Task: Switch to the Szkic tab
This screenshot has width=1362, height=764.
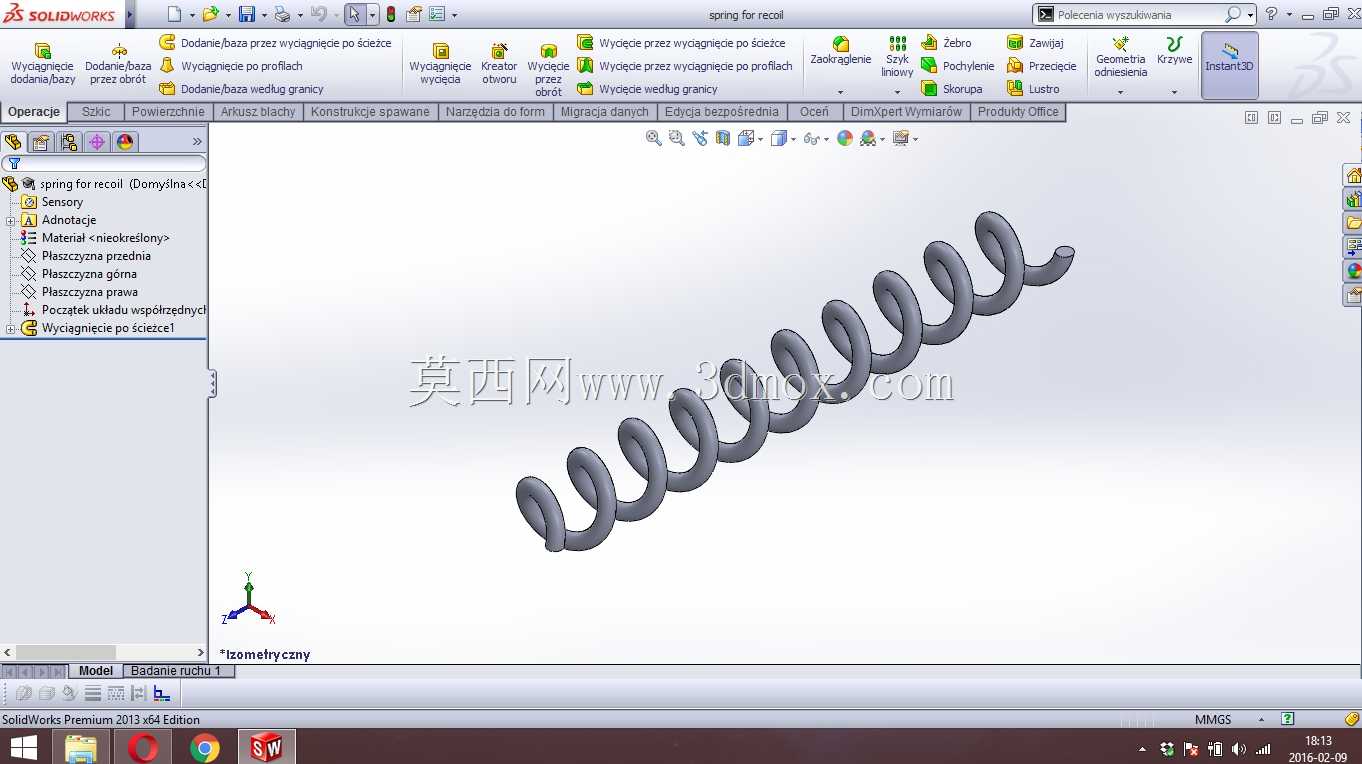Action: point(96,112)
